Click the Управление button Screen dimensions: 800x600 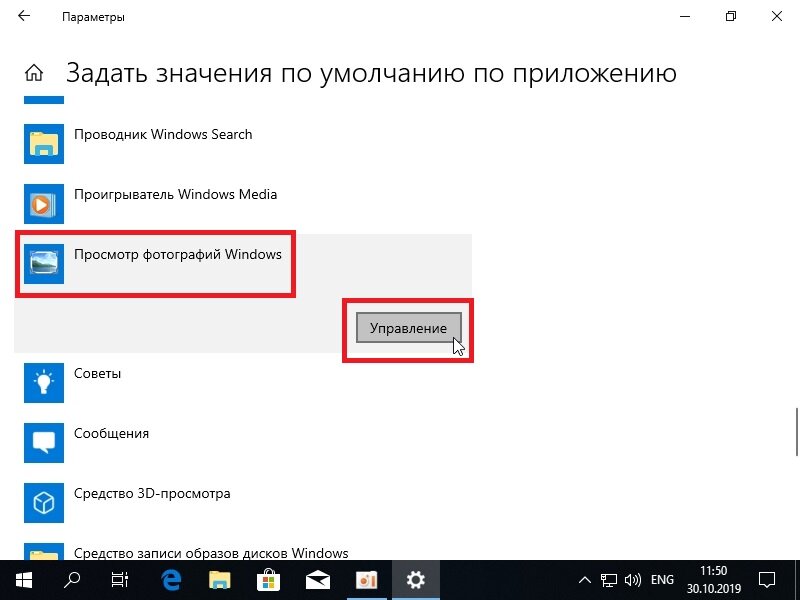pos(409,328)
